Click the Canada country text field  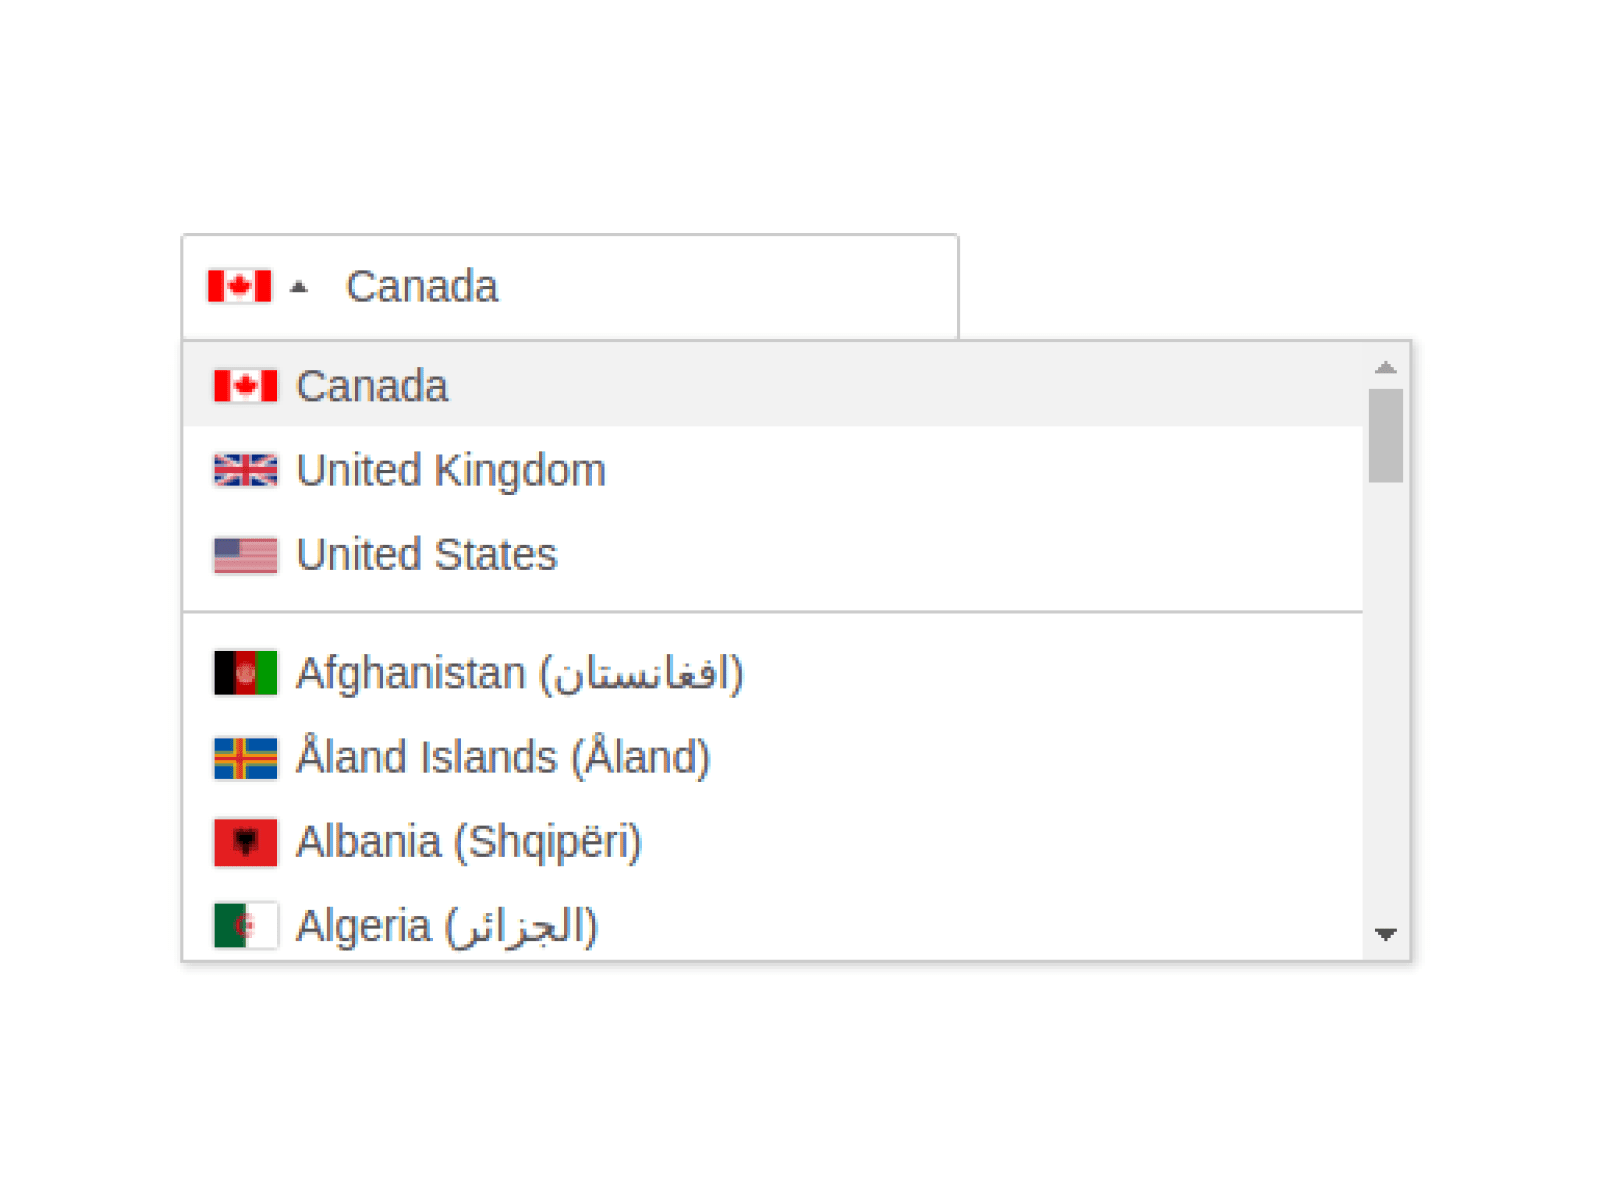click(x=640, y=287)
